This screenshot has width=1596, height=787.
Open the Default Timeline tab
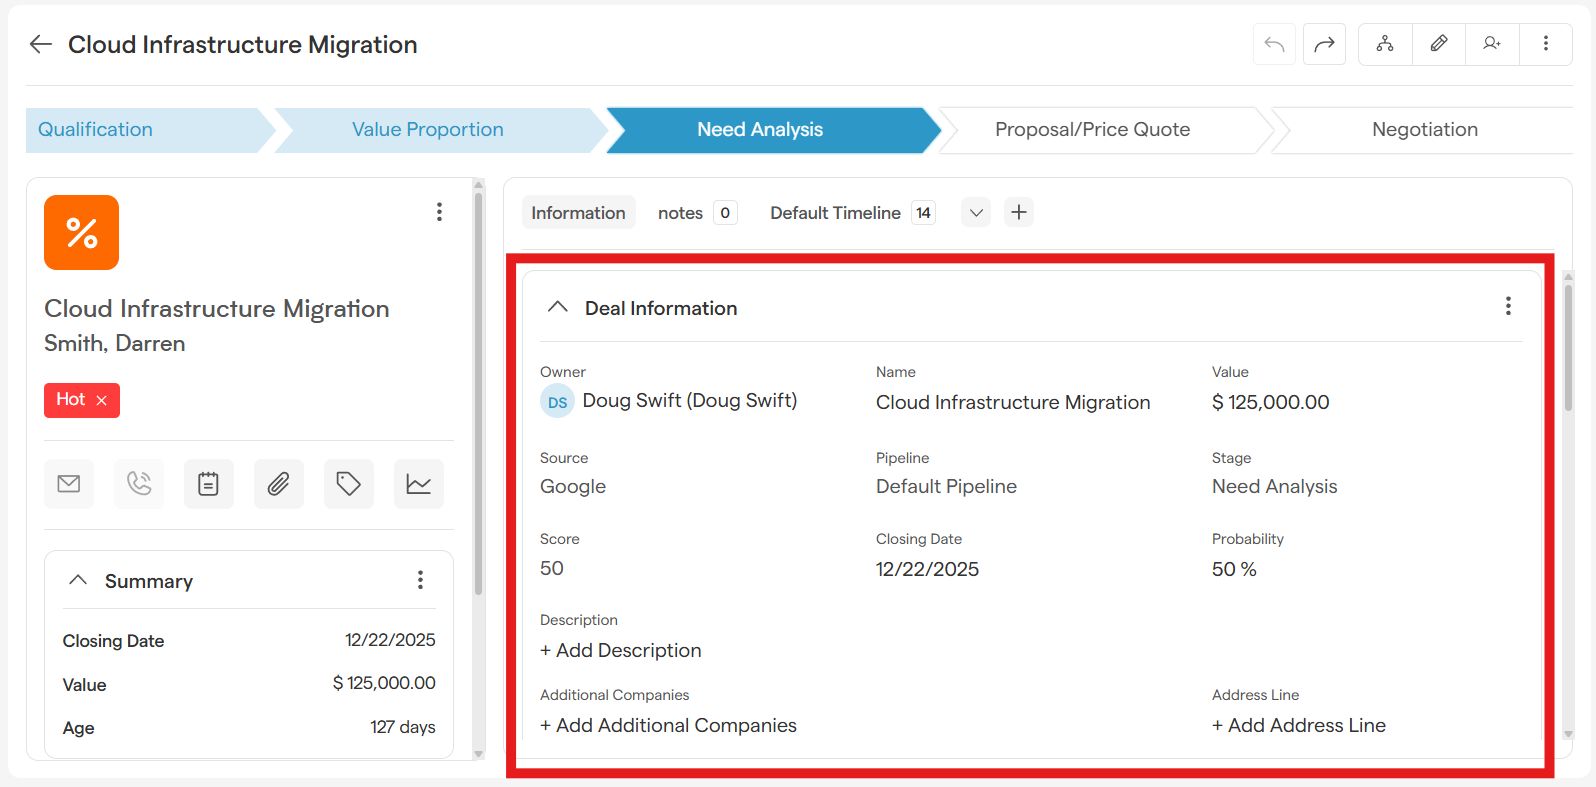(835, 212)
